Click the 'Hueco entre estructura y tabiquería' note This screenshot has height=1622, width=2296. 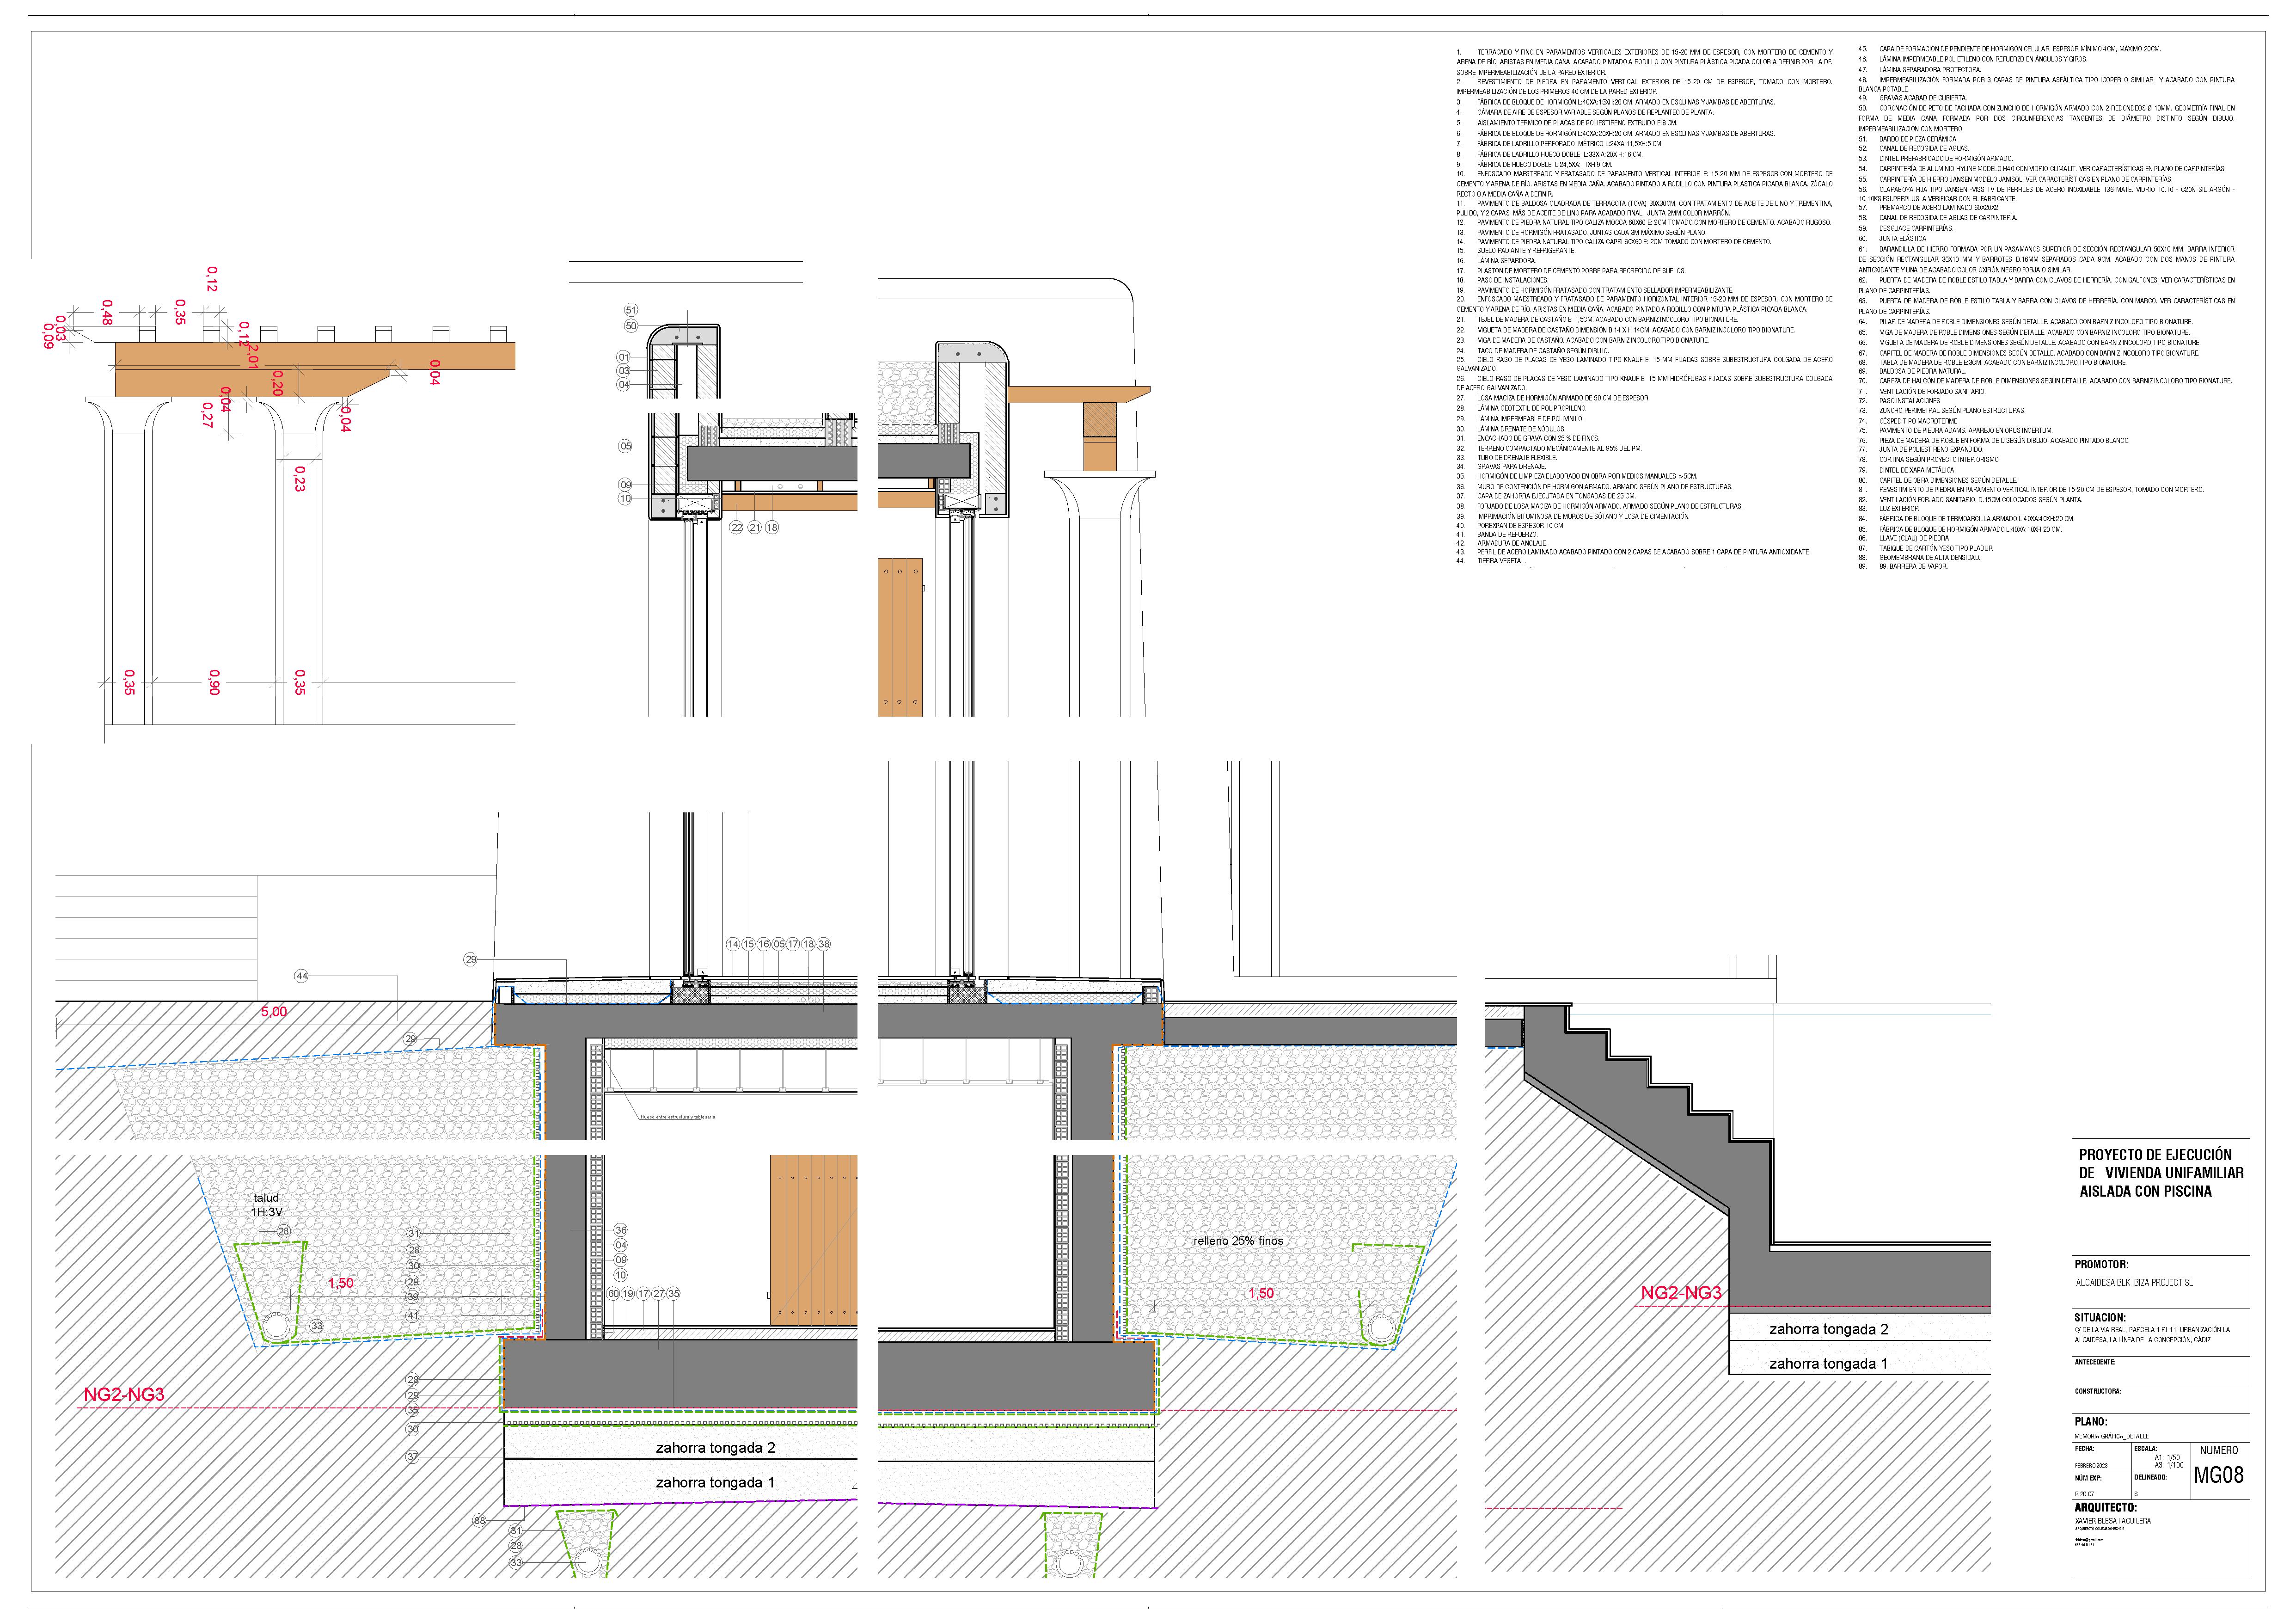coord(678,1117)
